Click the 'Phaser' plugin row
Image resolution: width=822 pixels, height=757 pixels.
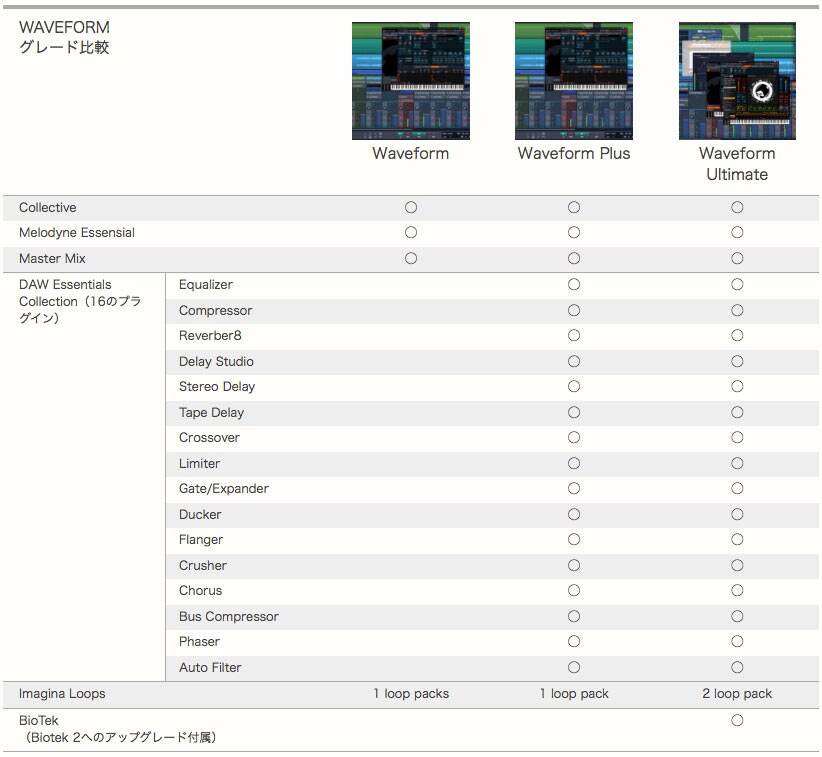(492, 642)
